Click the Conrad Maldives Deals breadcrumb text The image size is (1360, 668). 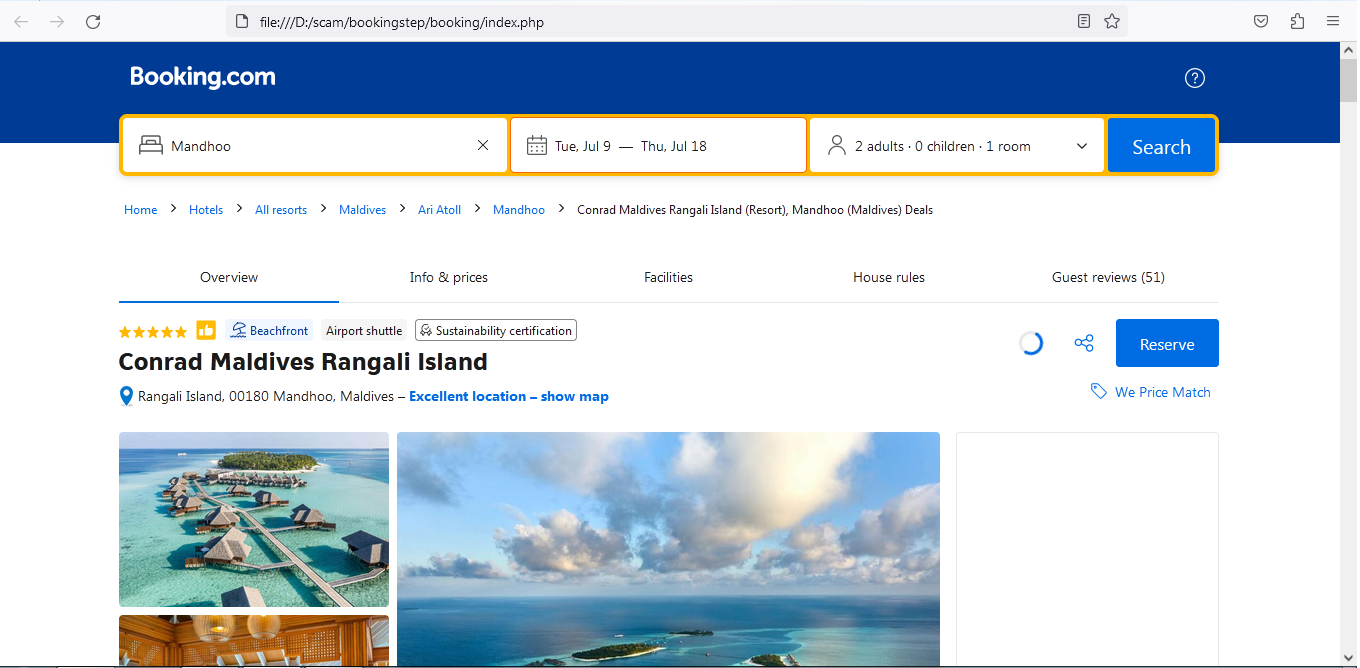(755, 210)
